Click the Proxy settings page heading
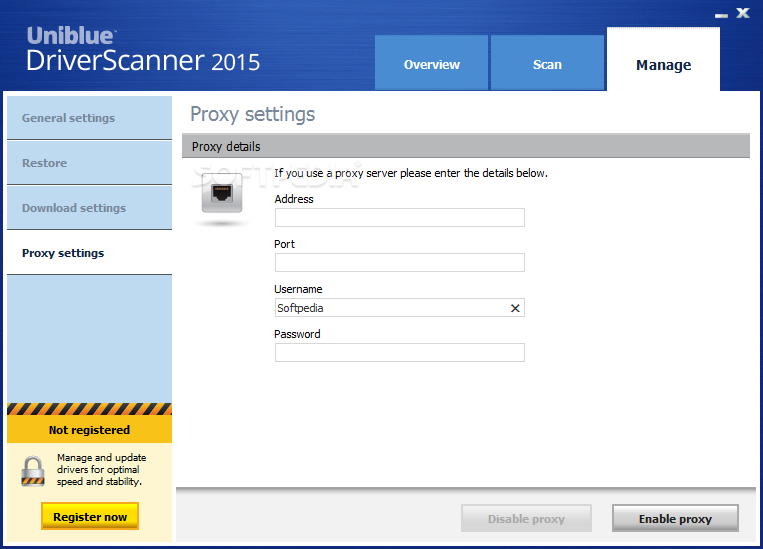 point(253,115)
